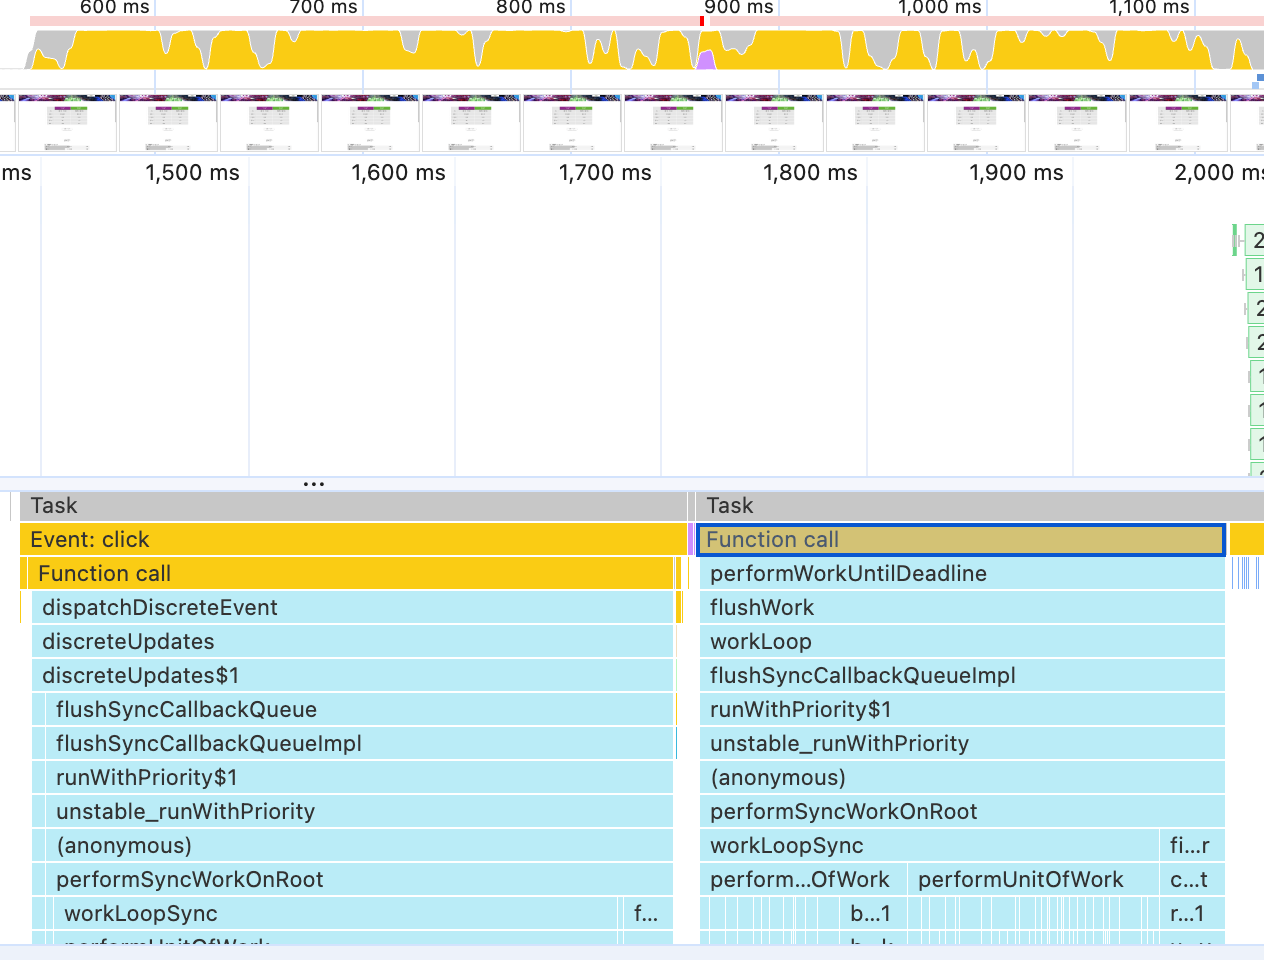Select the r...1 frame under c...t

[1191, 914]
